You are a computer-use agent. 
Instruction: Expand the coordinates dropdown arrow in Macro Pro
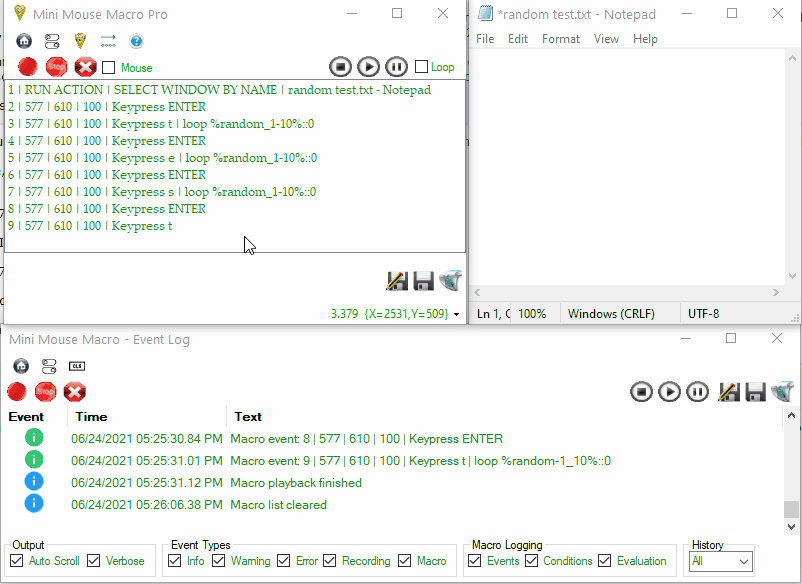coord(457,315)
